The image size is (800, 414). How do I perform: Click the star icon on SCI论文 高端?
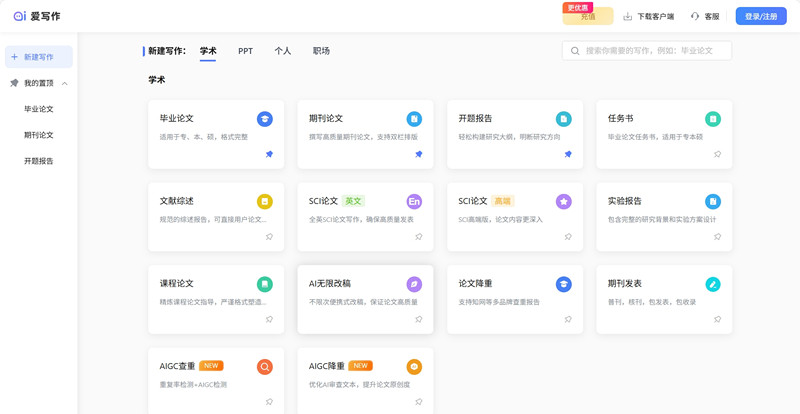click(564, 202)
